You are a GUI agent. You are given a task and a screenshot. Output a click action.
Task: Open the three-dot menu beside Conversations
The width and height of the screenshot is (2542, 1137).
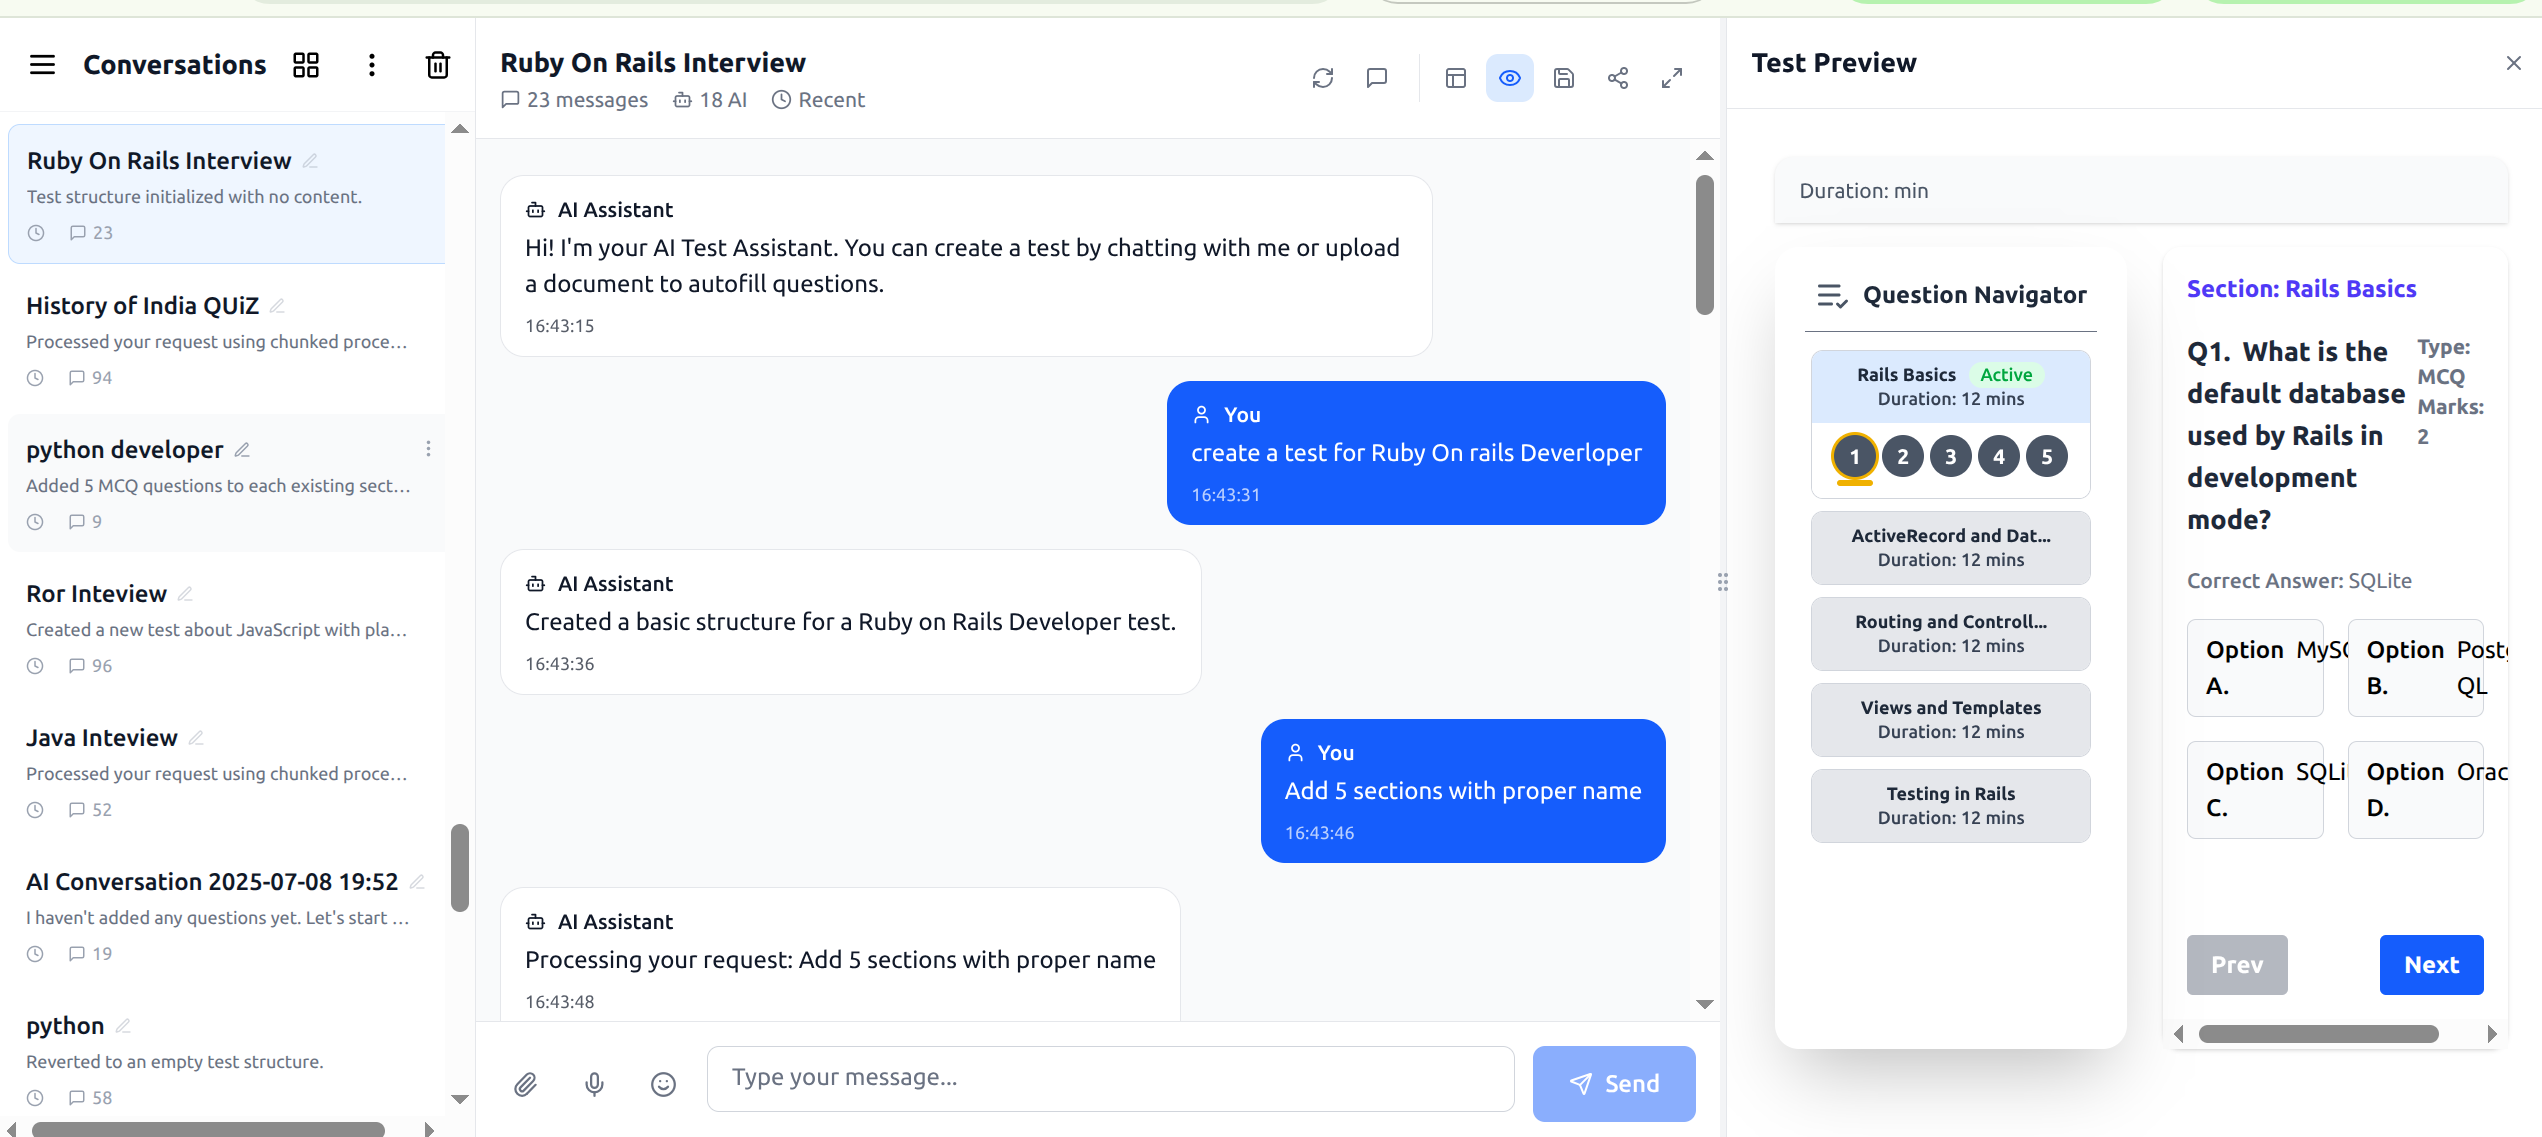(371, 65)
